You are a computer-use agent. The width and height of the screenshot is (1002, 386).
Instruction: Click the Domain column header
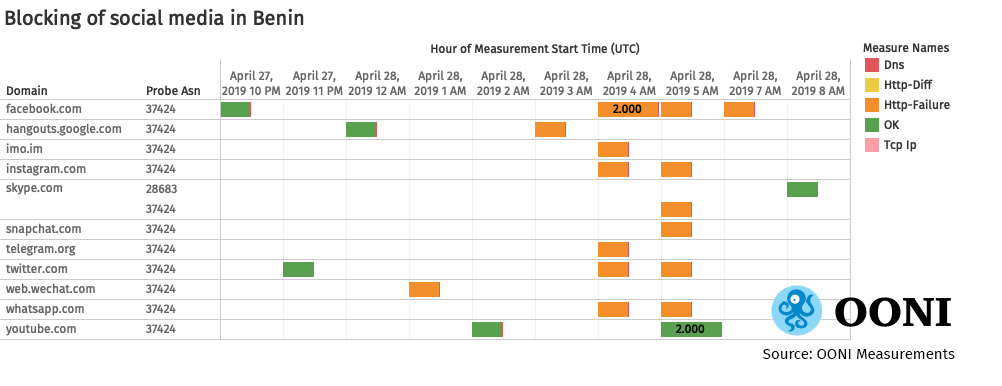click(27, 91)
